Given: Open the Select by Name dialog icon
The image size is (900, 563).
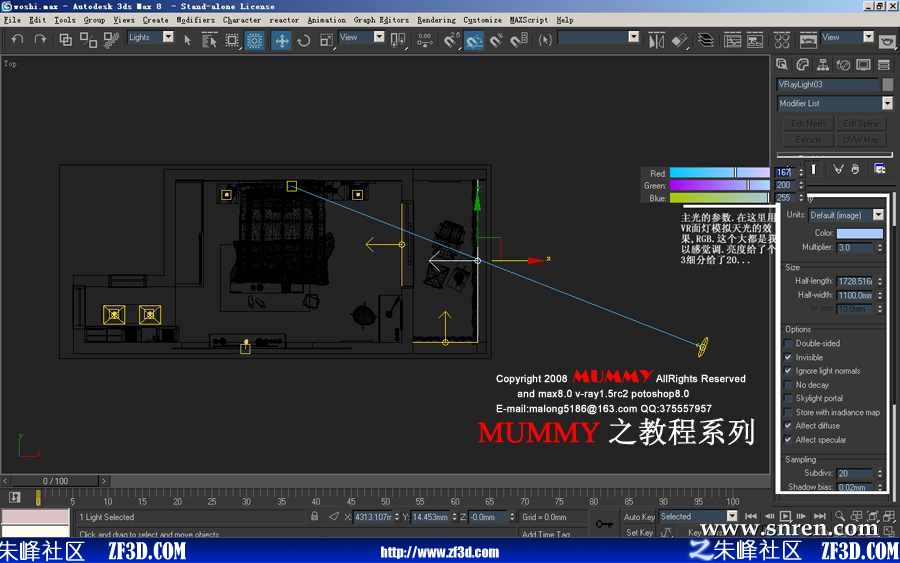Looking at the screenshot, I should pyautogui.click(x=209, y=40).
